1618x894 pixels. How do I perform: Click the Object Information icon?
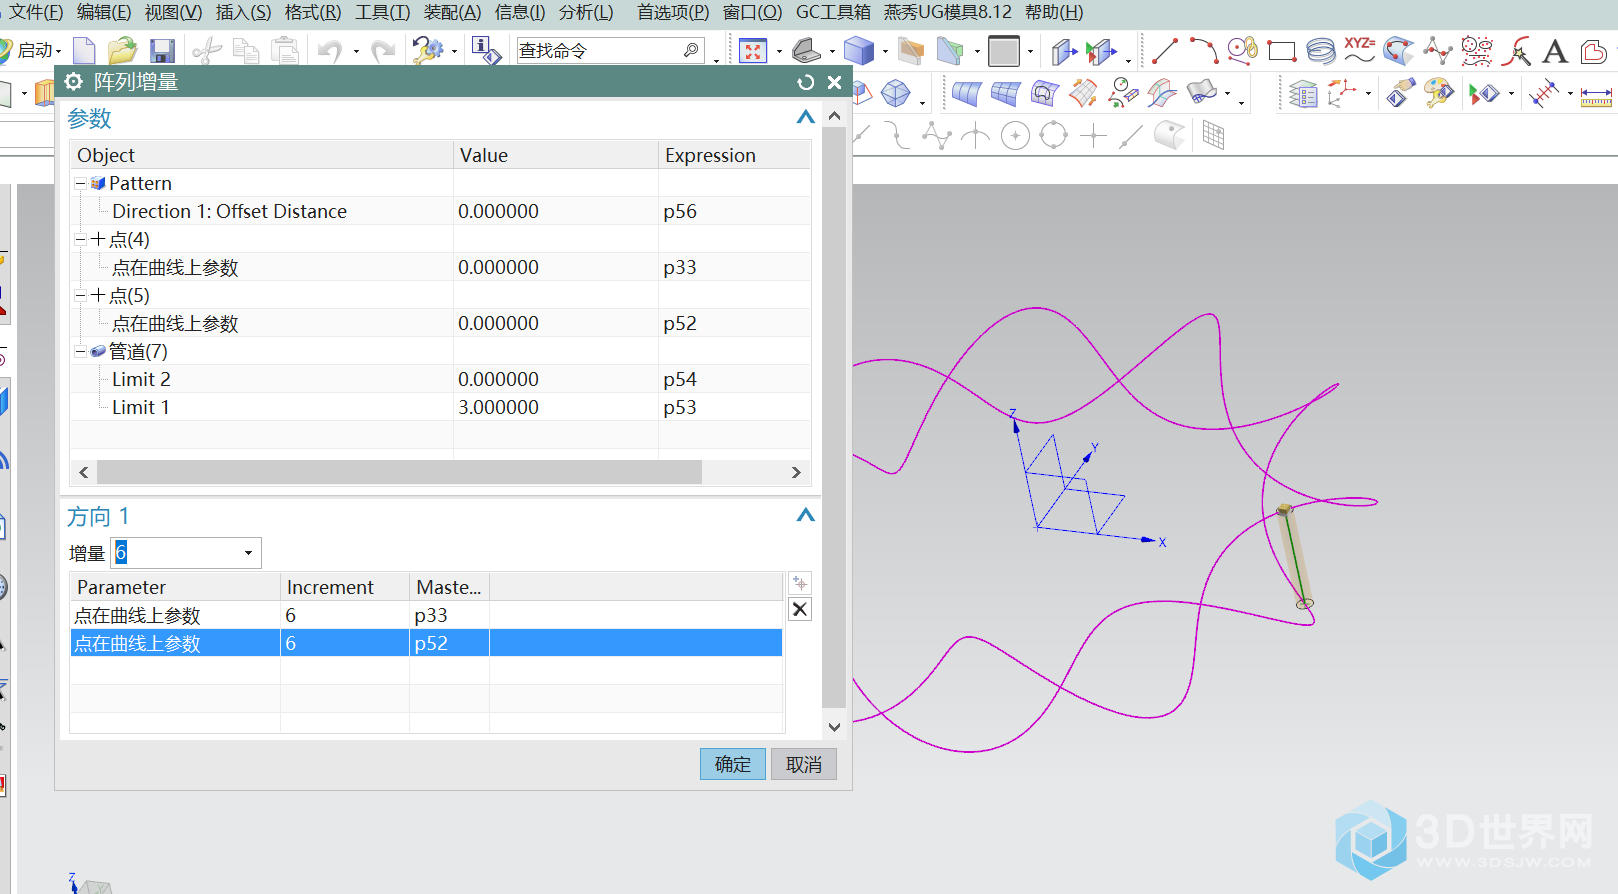pyautogui.click(x=486, y=50)
